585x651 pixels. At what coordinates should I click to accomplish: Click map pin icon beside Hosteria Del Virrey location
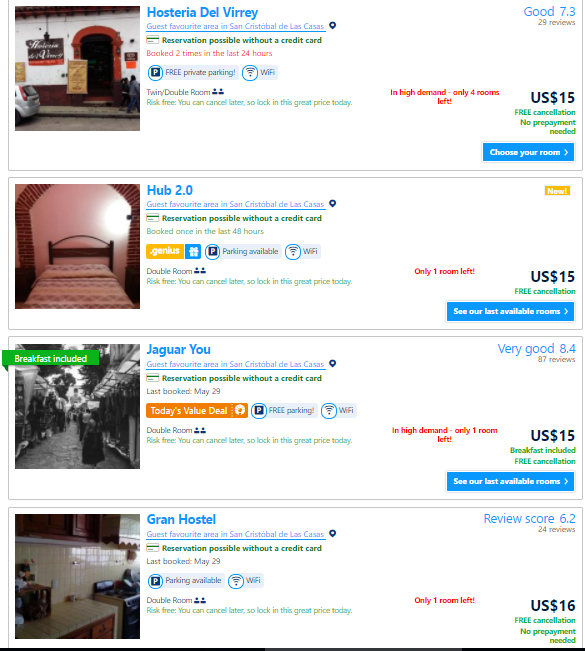[332, 26]
